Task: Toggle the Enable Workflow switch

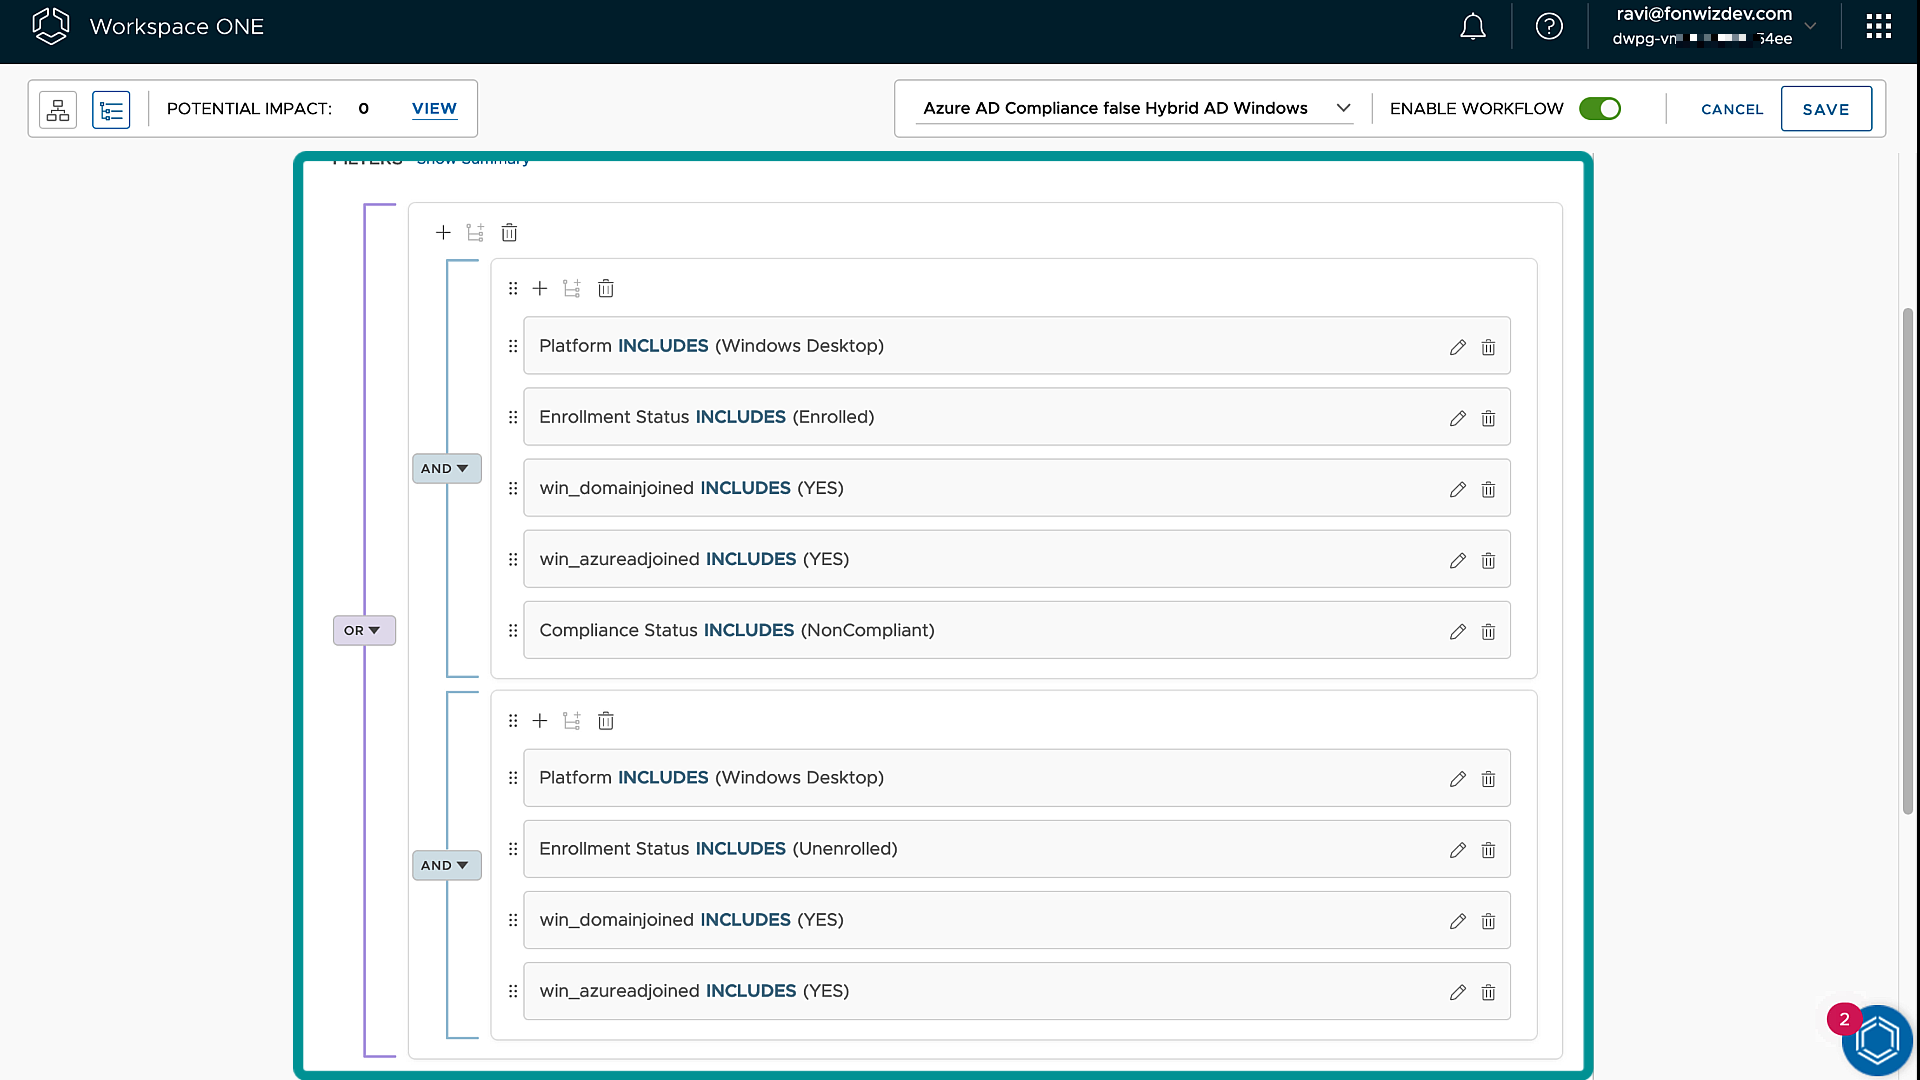Action: 1599,109
